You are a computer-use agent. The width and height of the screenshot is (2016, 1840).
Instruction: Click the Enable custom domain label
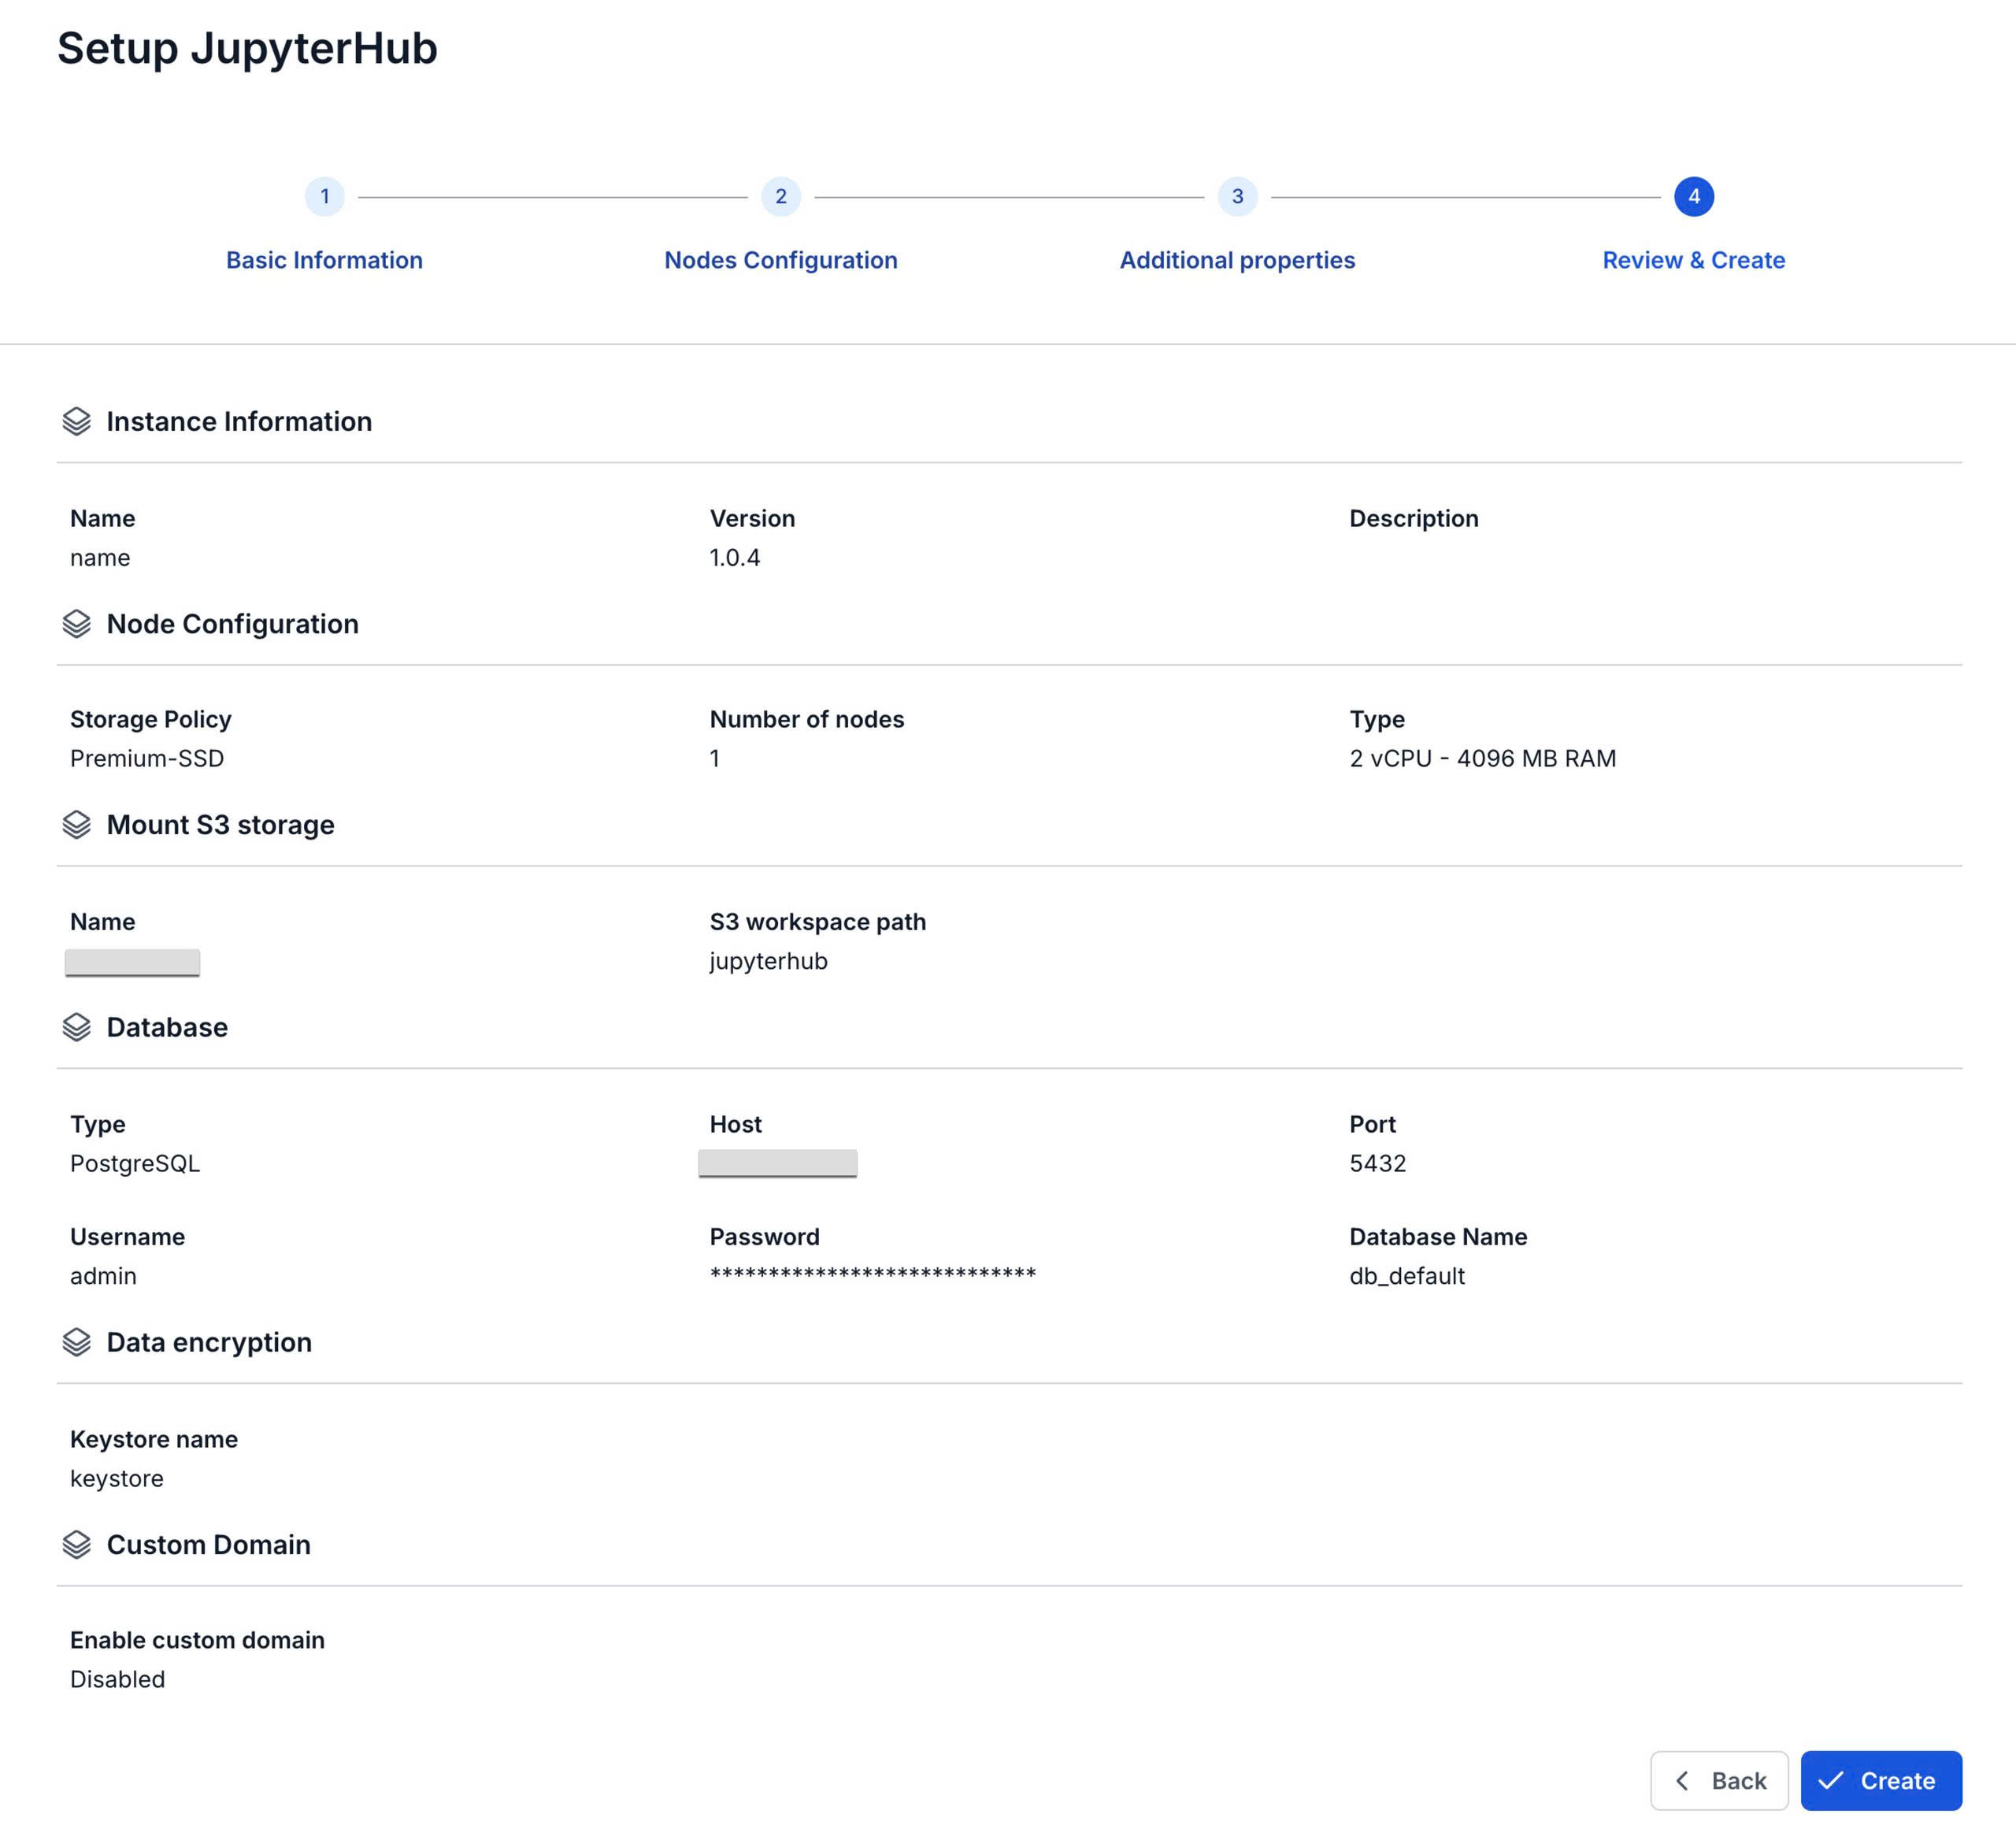pyautogui.click(x=197, y=1641)
